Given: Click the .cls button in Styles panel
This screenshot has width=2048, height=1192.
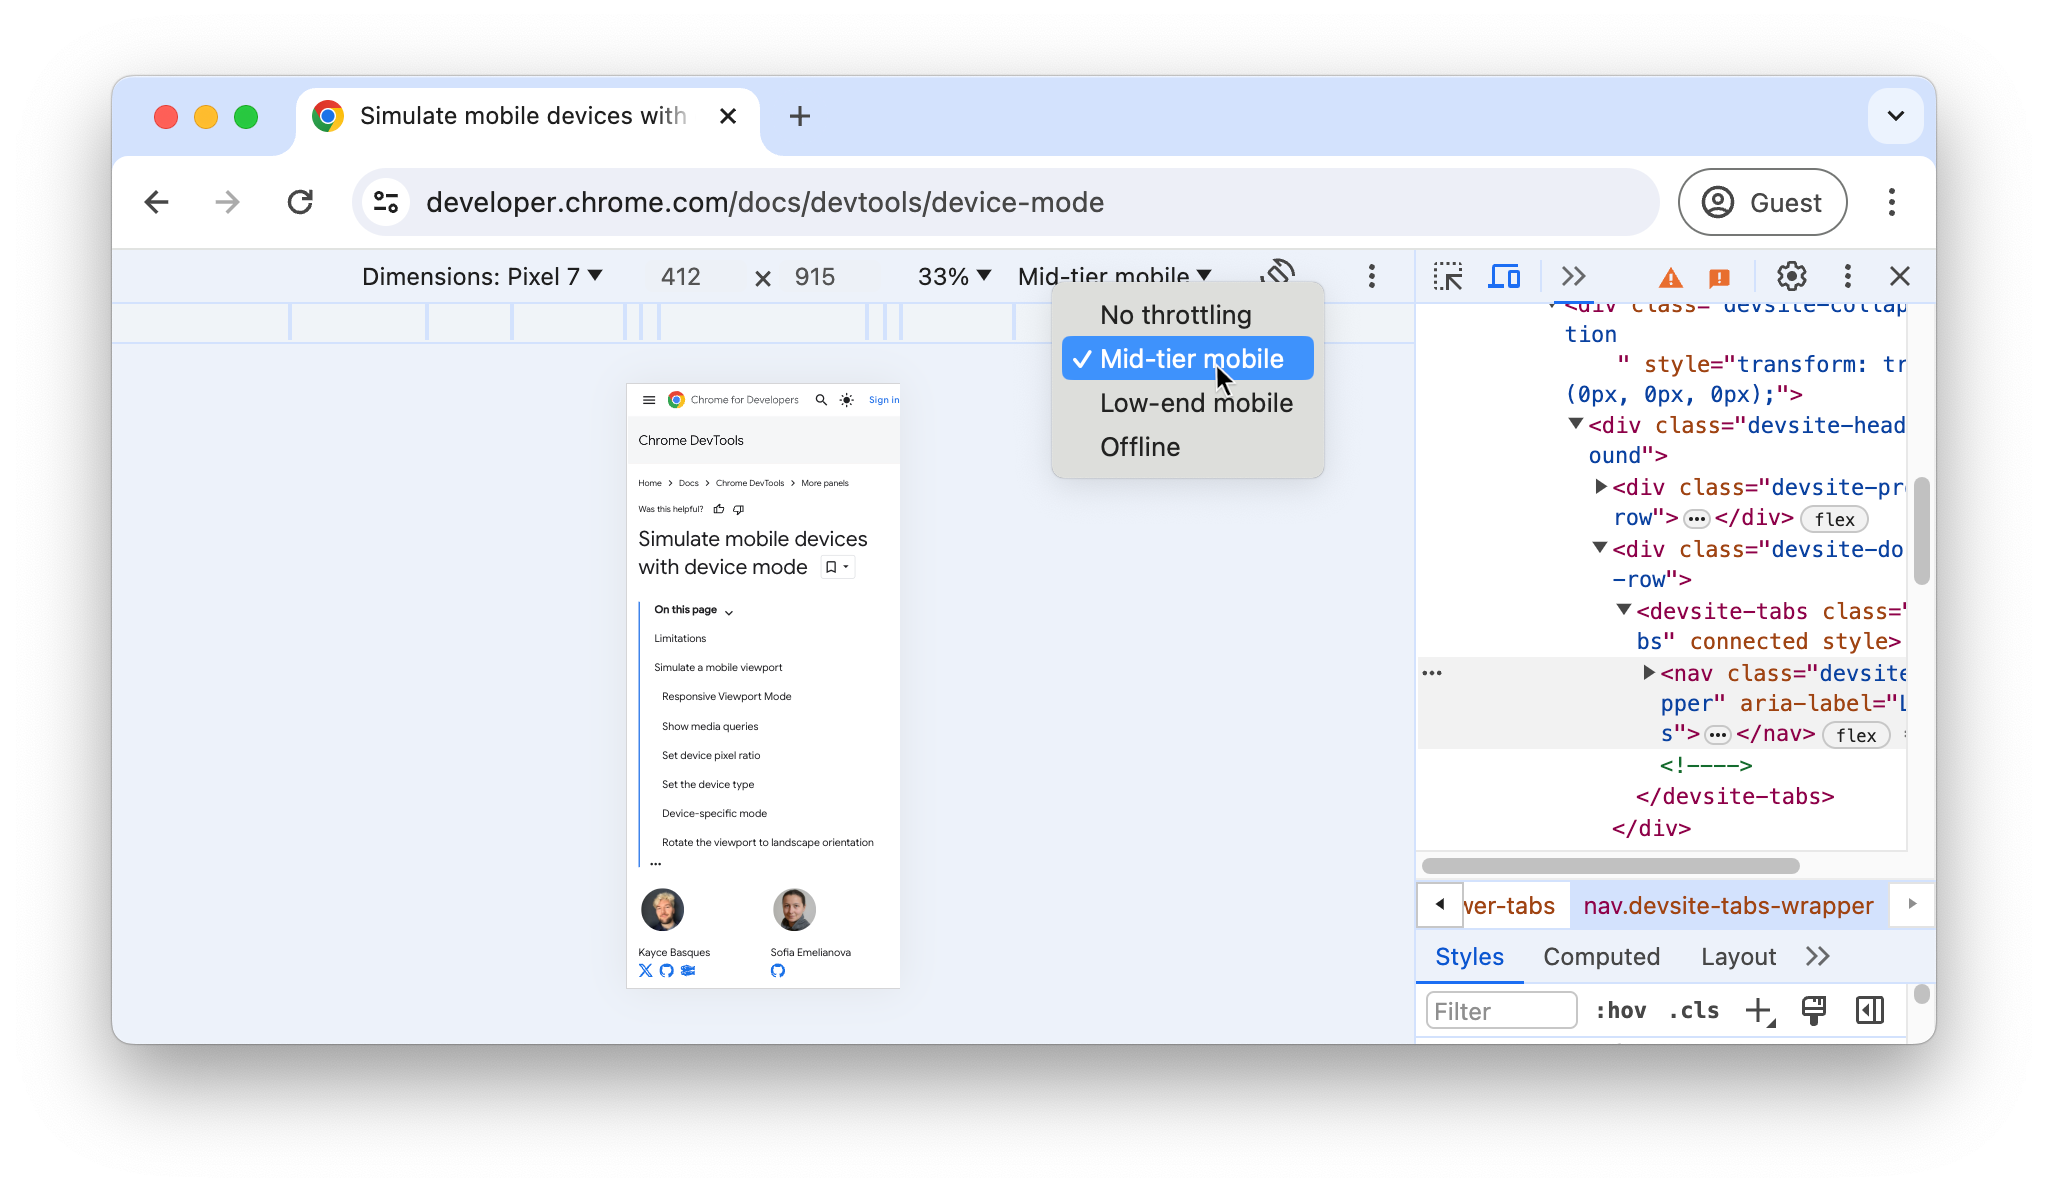Looking at the screenshot, I should [1696, 1010].
